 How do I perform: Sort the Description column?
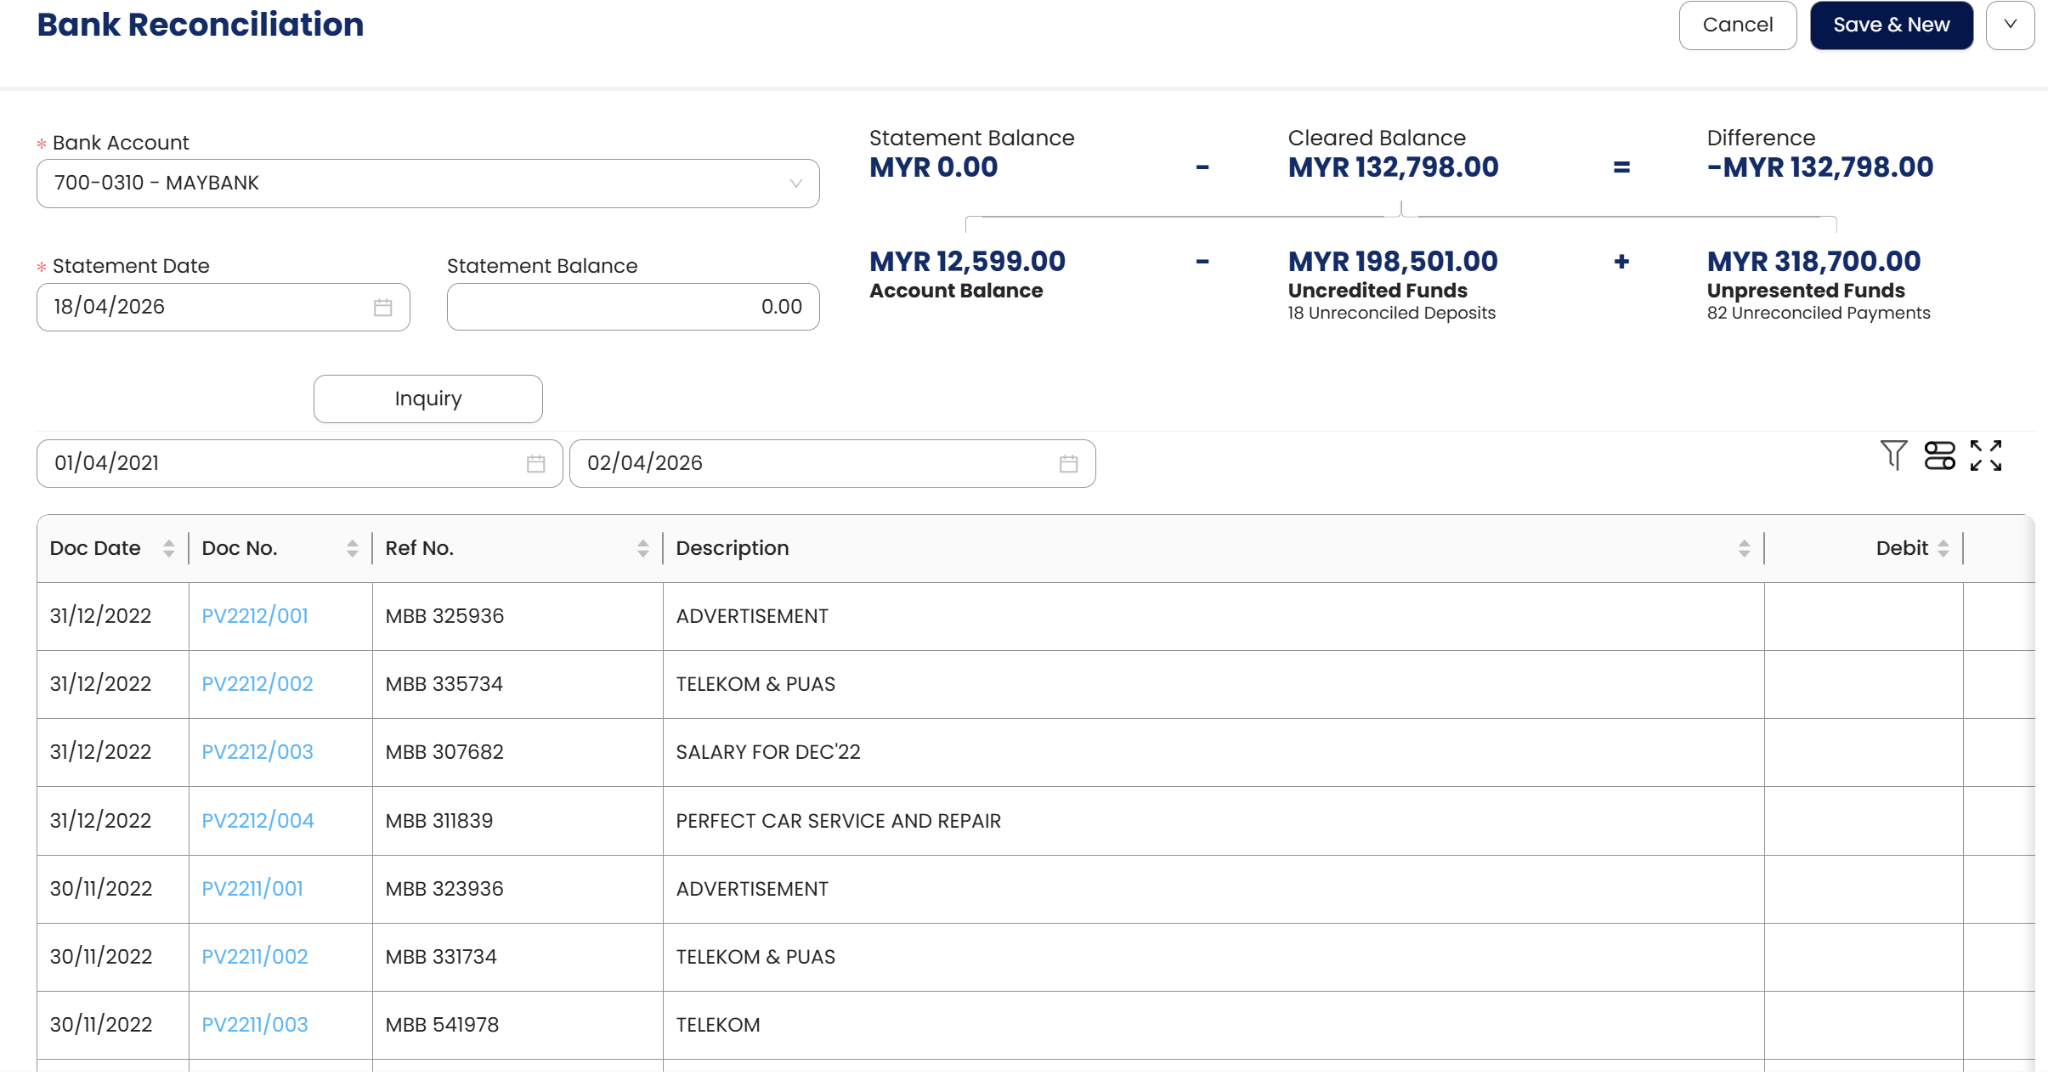(1743, 549)
